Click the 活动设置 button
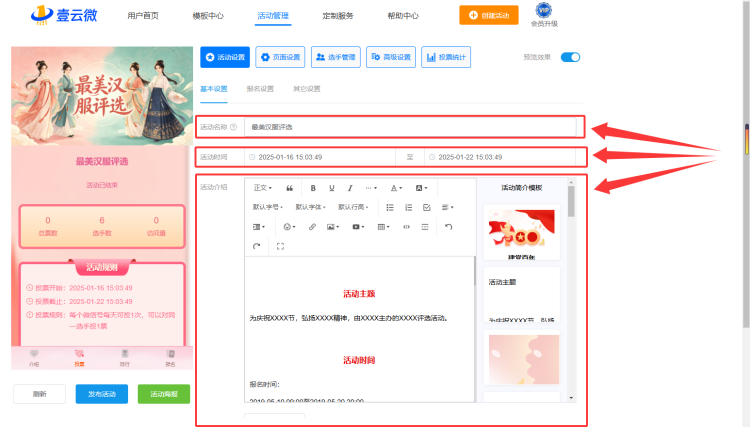 point(225,57)
